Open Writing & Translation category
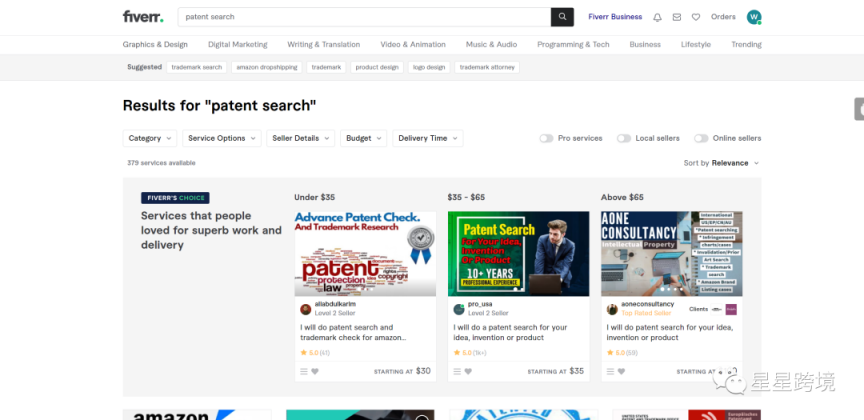864x420 pixels. [323, 45]
